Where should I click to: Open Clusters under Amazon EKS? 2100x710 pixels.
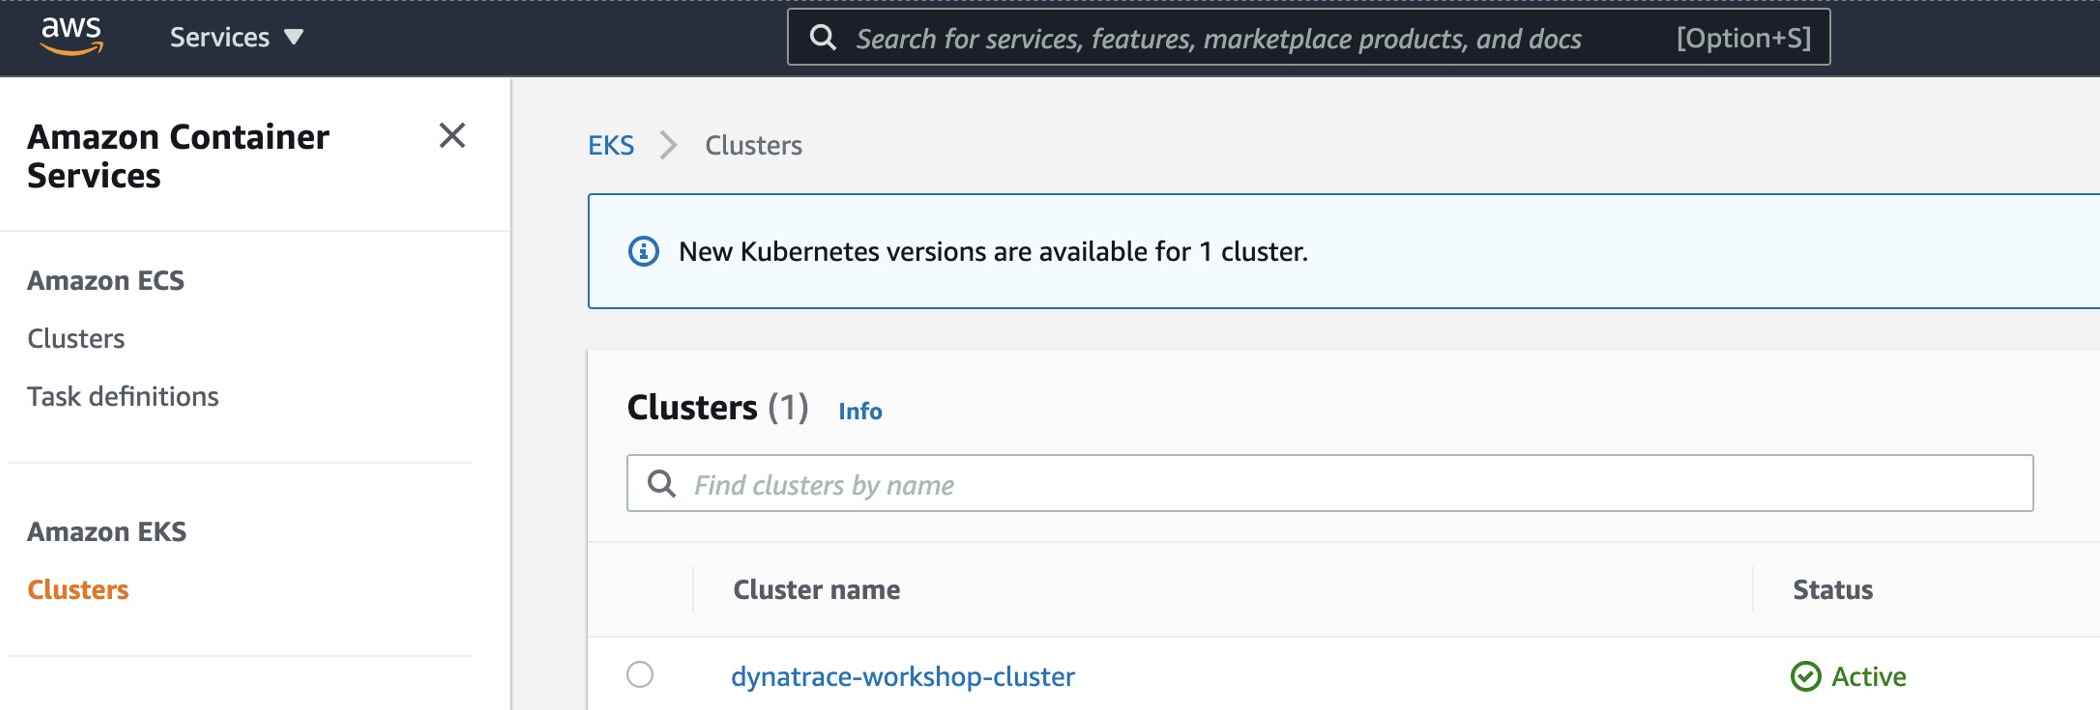click(x=78, y=589)
